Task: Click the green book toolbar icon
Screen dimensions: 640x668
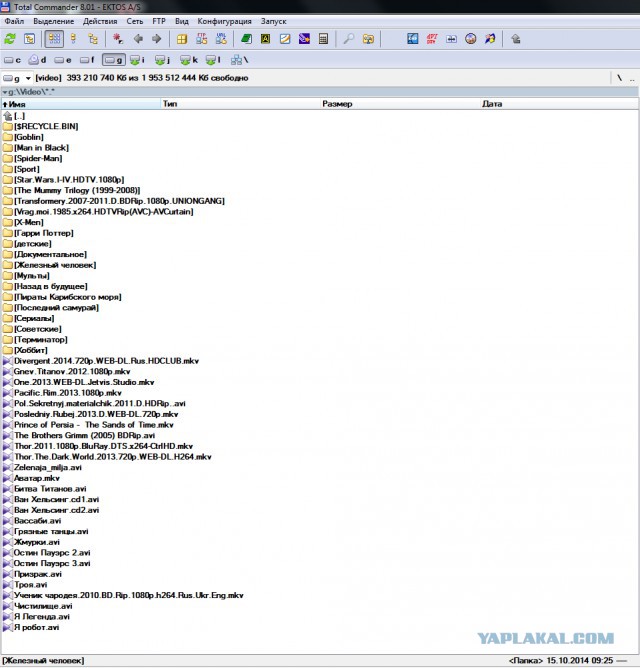Action: tap(246, 39)
